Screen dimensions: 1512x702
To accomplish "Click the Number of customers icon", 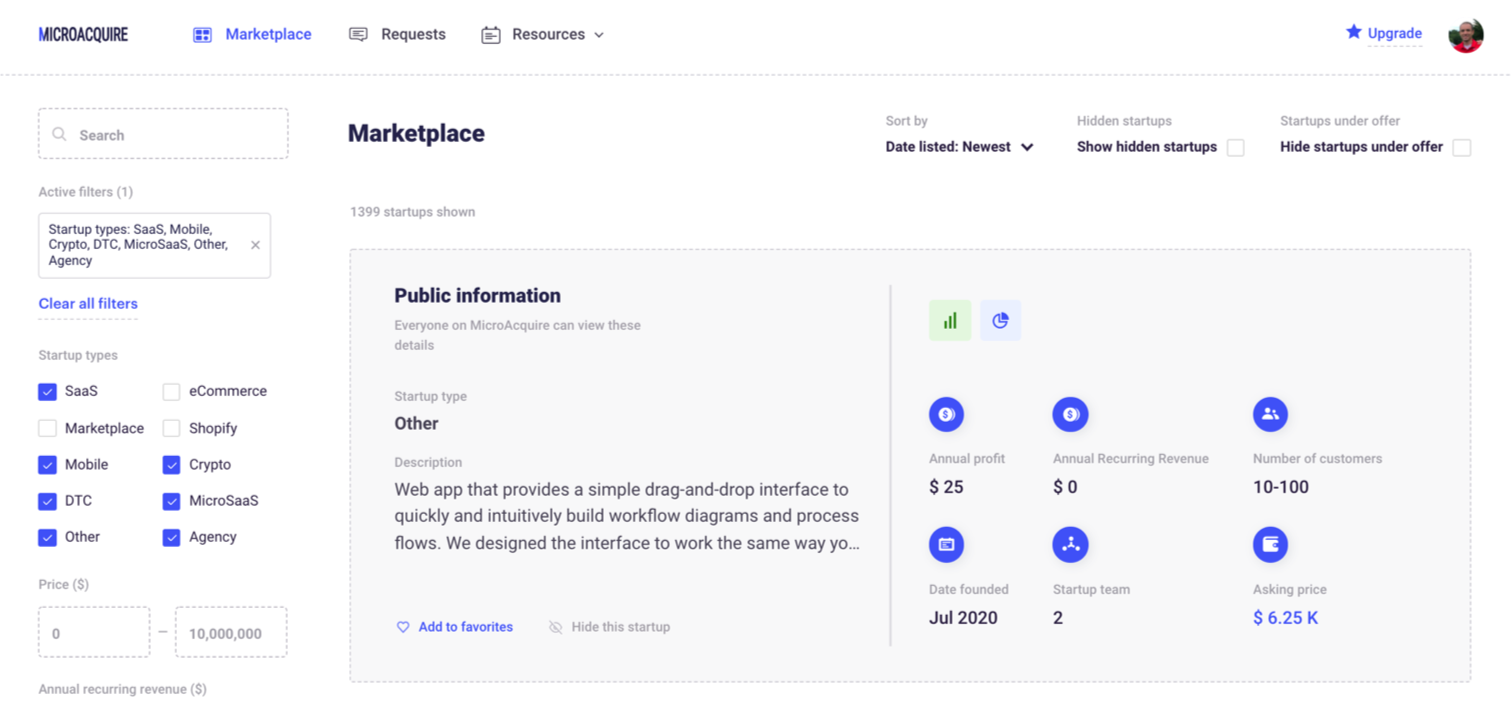I will 1270,414.
